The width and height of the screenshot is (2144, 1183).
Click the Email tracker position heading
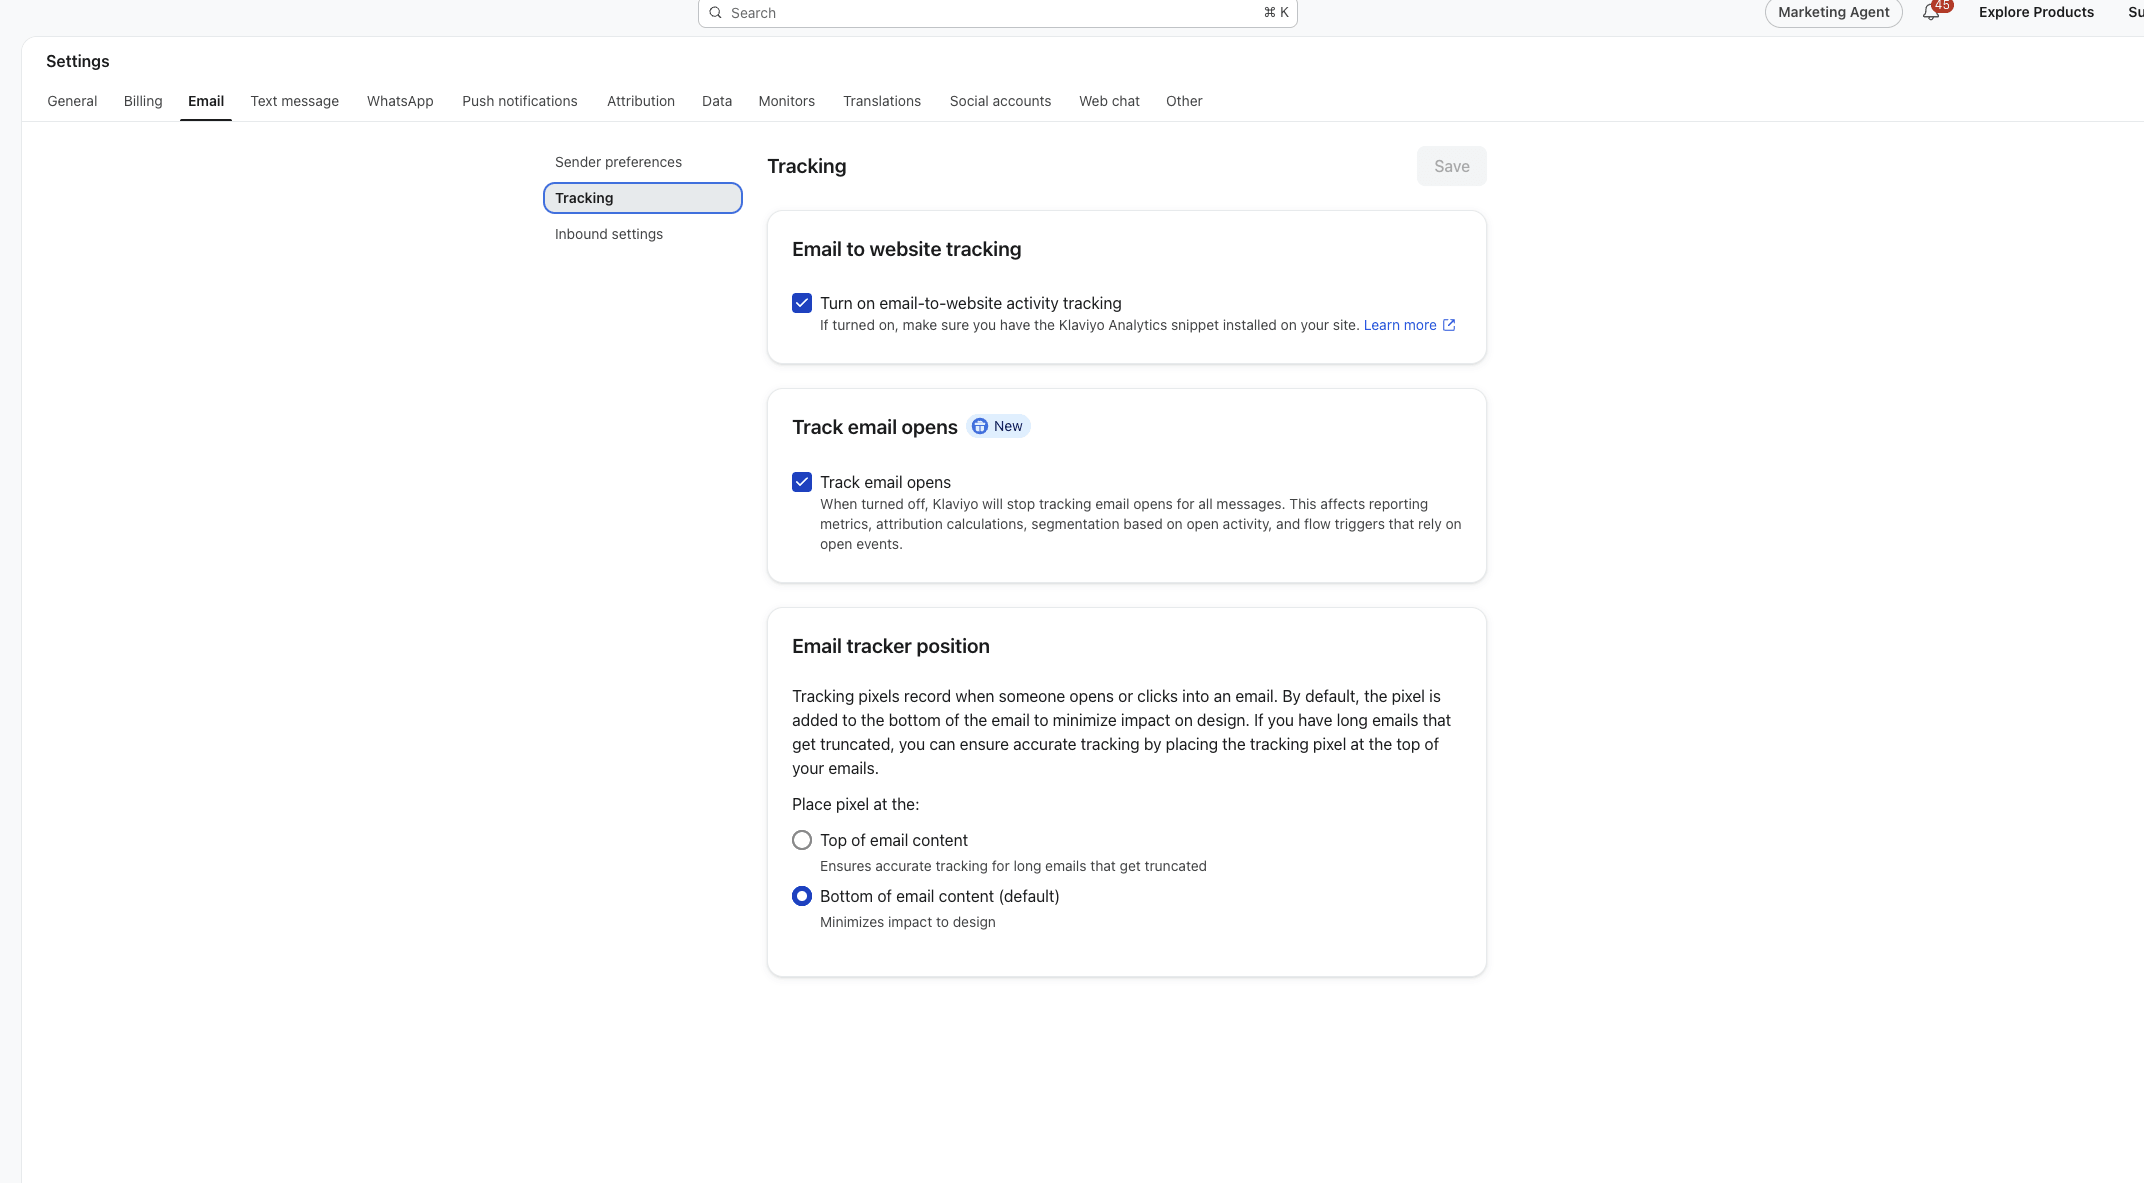(891, 646)
